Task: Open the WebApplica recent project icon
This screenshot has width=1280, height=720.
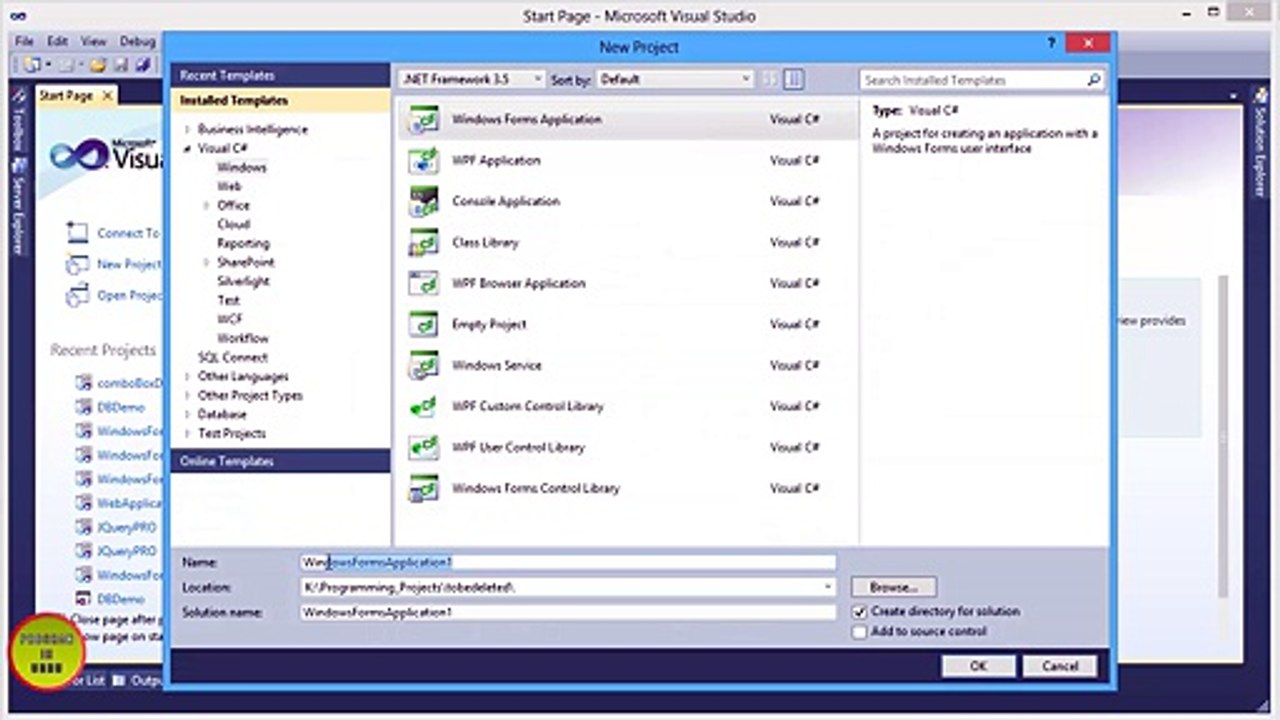Action: 84,503
